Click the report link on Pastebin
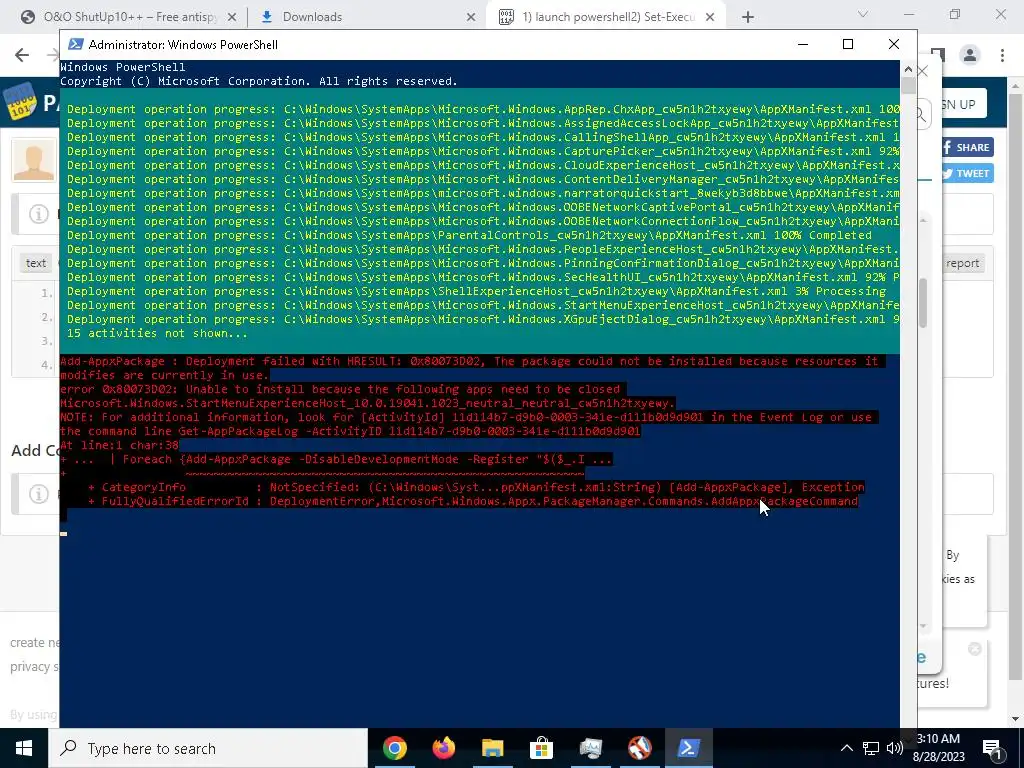The width and height of the screenshot is (1024, 768). click(x=962, y=263)
